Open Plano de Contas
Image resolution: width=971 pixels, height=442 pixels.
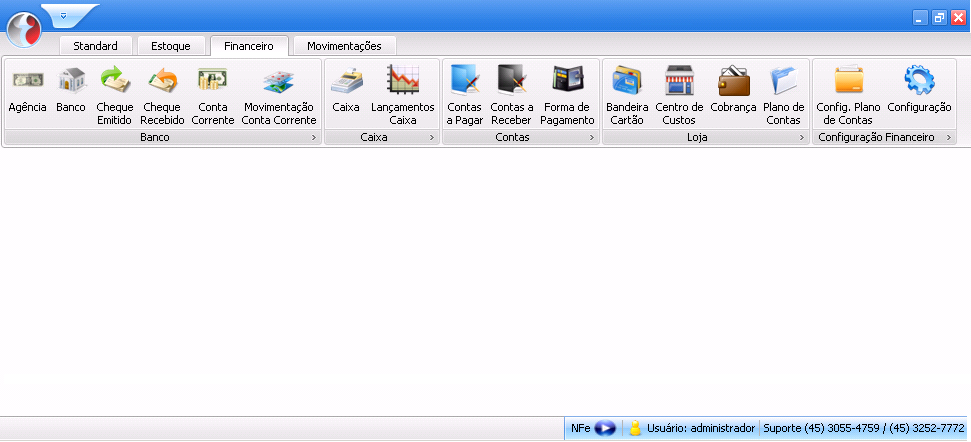pos(783,95)
